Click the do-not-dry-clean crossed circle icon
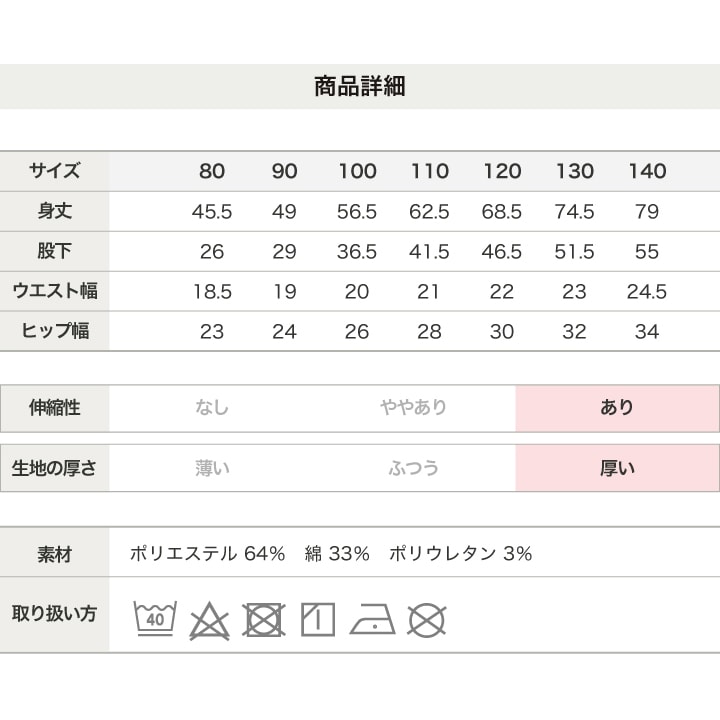This screenshot has width=720, height=720. pyautogui.click(x=427, y=620)
